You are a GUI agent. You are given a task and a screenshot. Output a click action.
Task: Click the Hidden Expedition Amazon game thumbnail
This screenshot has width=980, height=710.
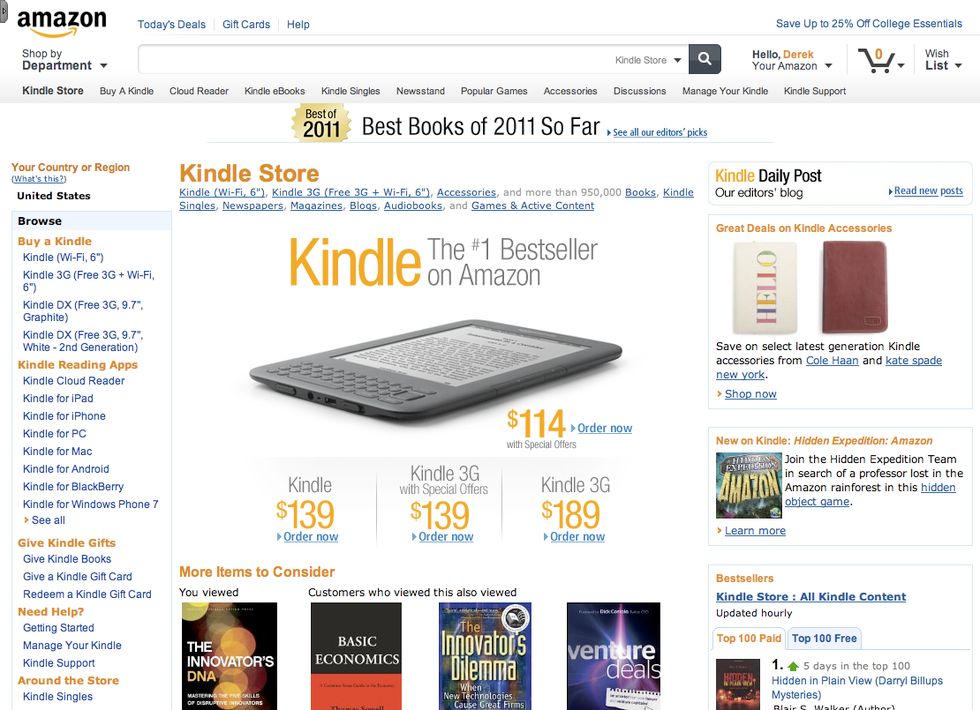click(747, 486)
